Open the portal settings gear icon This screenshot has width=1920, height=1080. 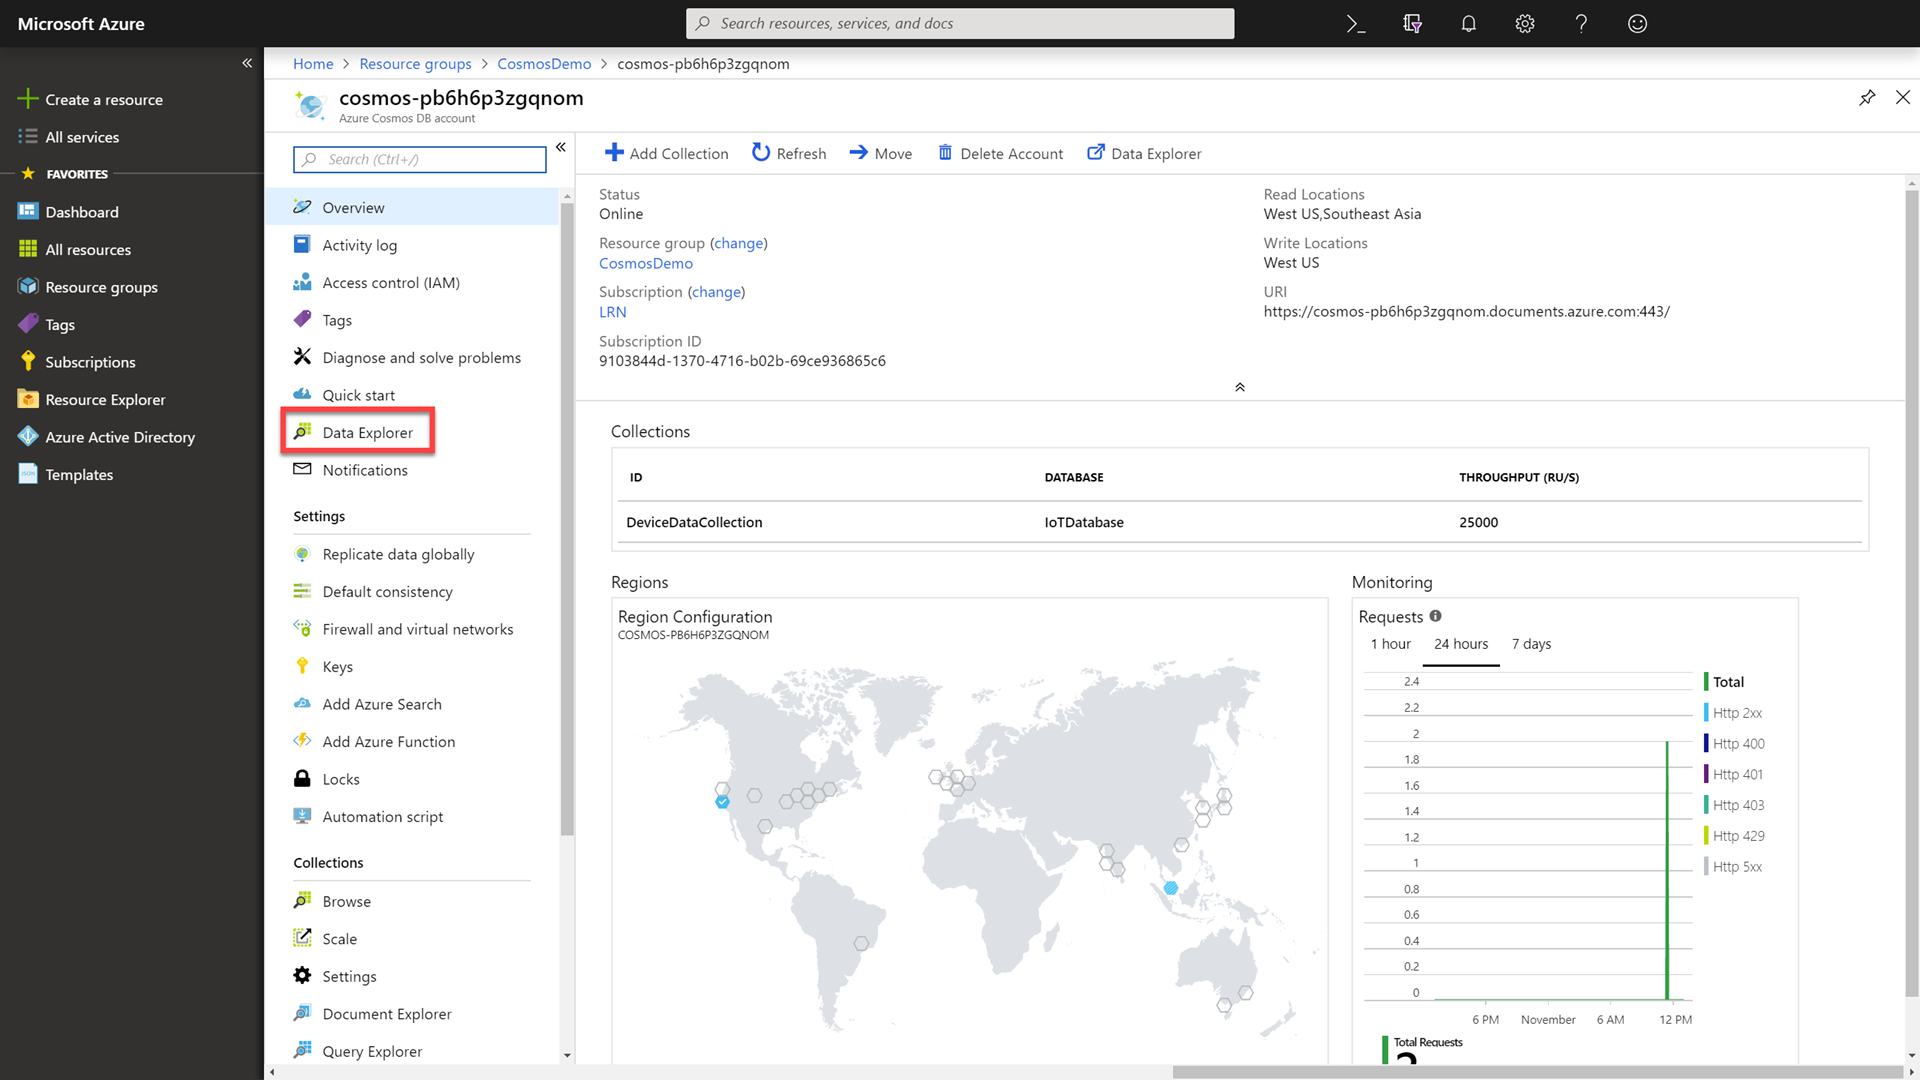(x=1524, y=24)
